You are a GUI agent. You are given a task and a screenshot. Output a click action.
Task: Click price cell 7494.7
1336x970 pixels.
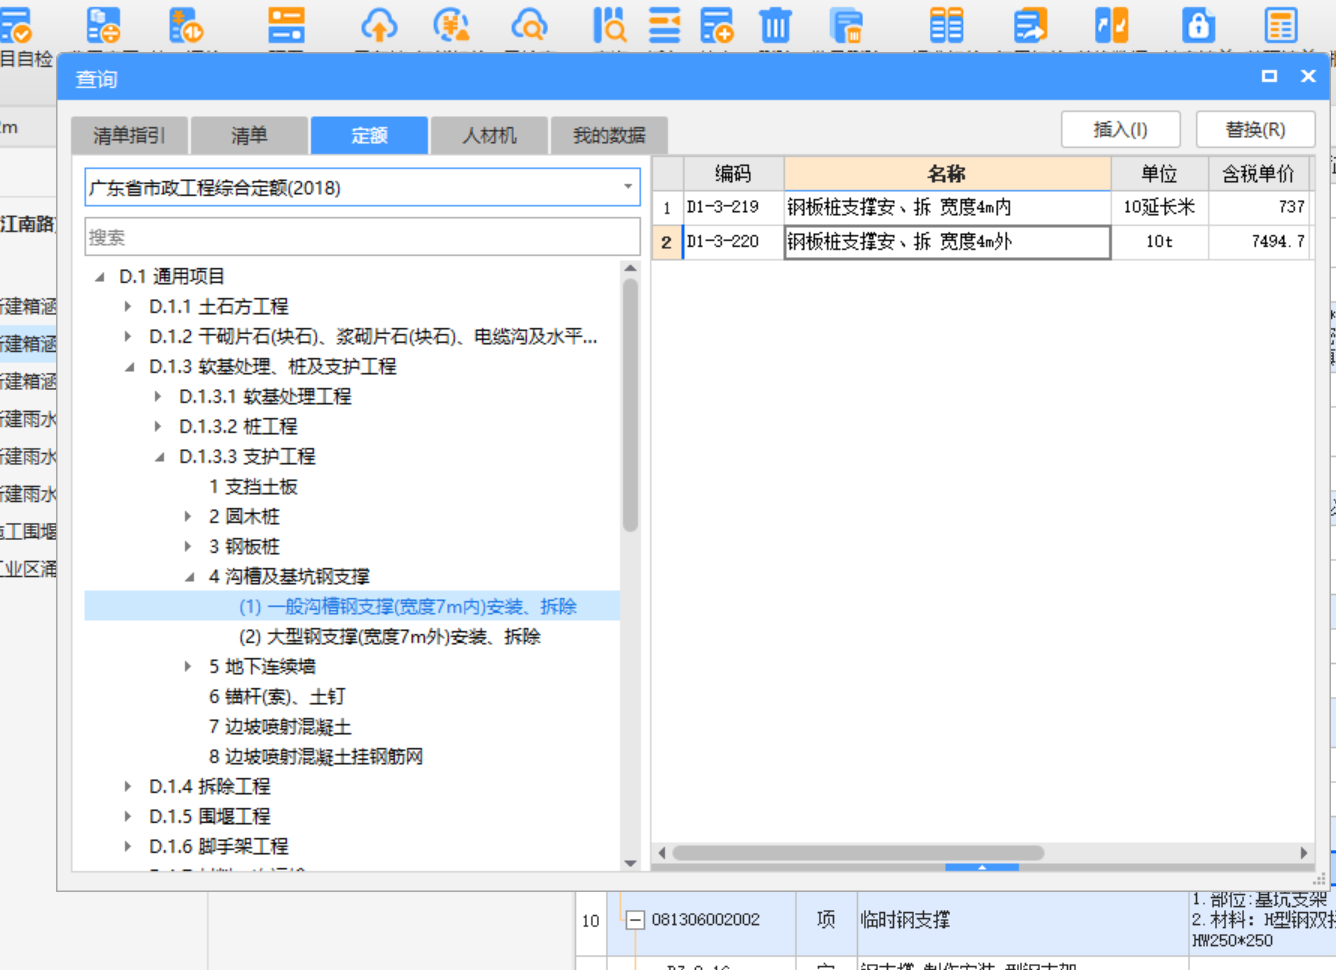(1259, 242)
